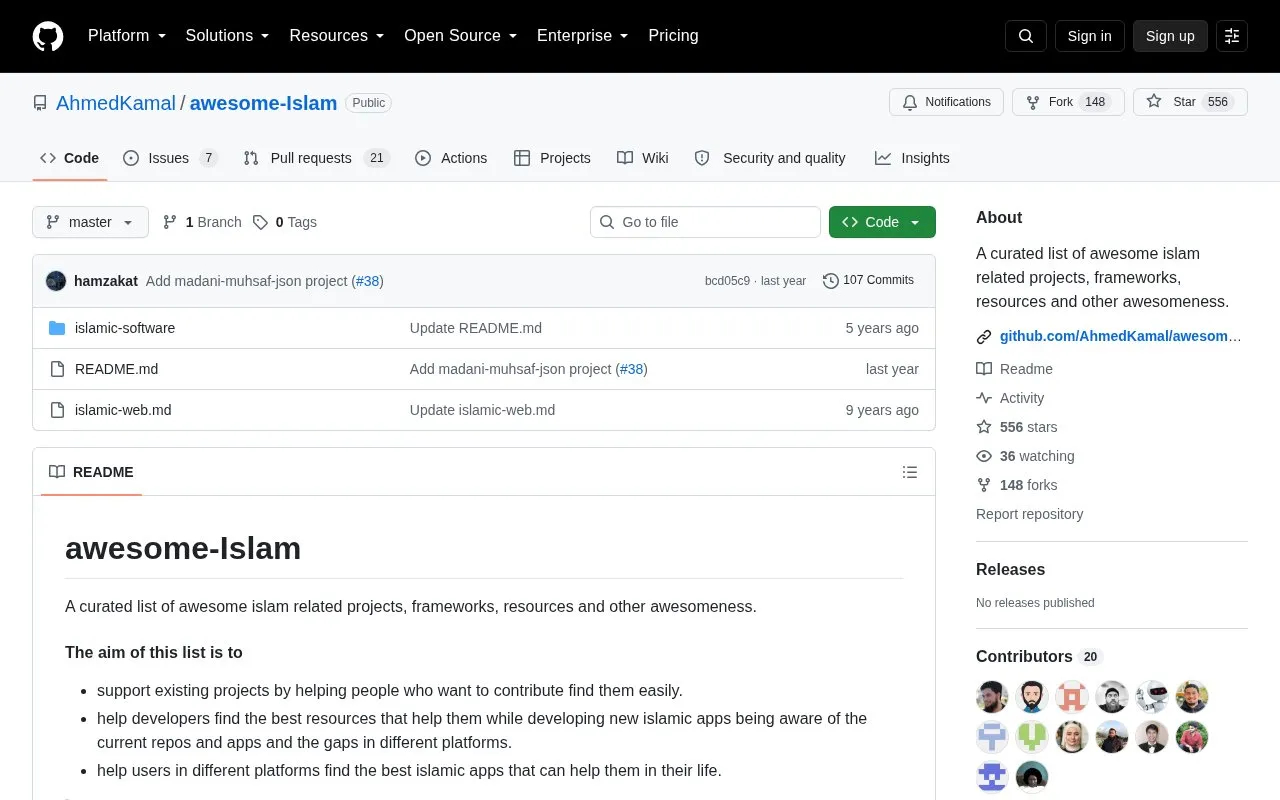1280x800 pixels.
Task: Click the Sign in button
Action: click(x=1089, y=36)
